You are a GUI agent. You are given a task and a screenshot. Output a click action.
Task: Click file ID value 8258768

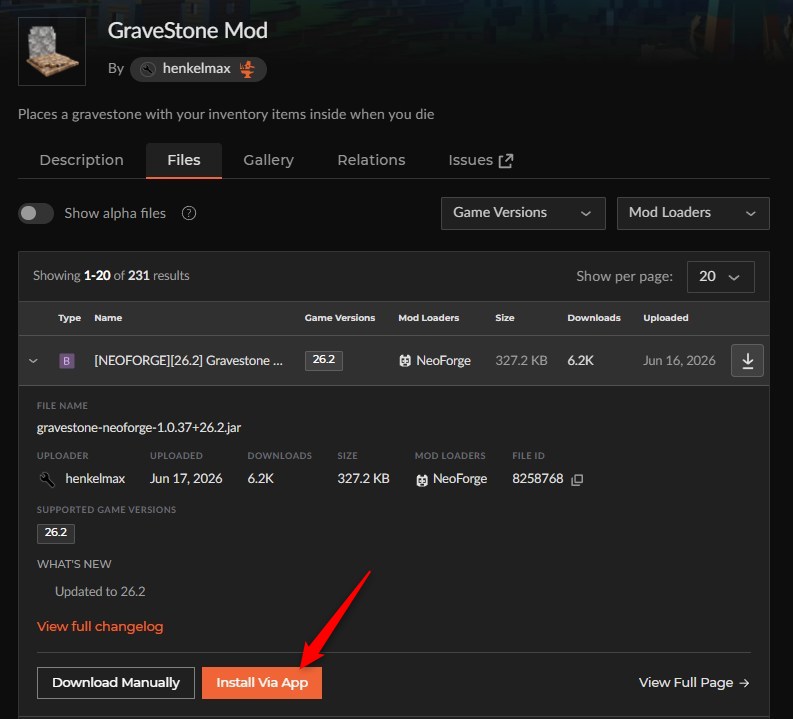pos(538,479)
